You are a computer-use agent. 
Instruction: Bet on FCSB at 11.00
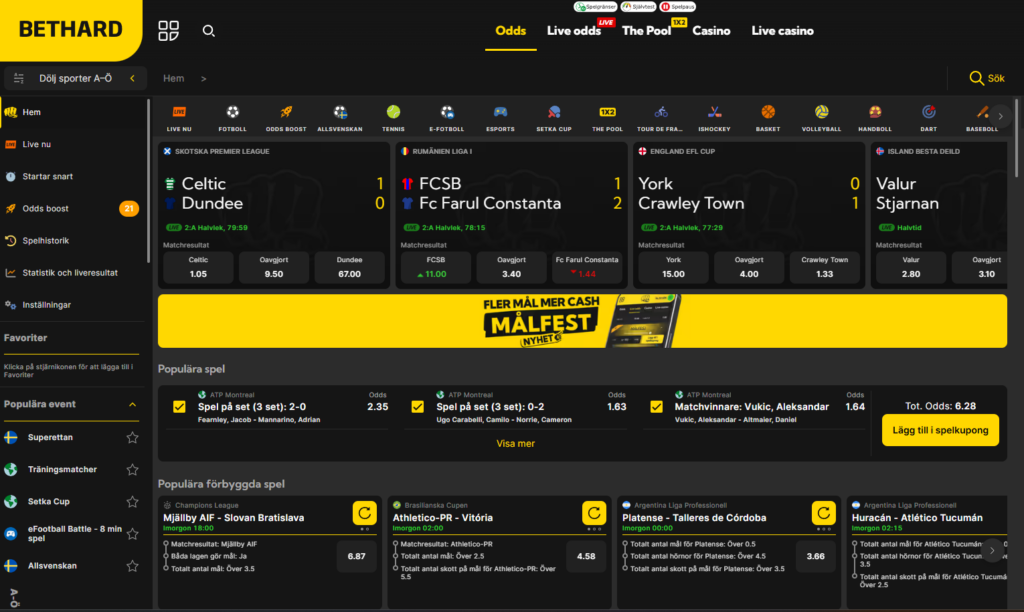click(436, 267)
